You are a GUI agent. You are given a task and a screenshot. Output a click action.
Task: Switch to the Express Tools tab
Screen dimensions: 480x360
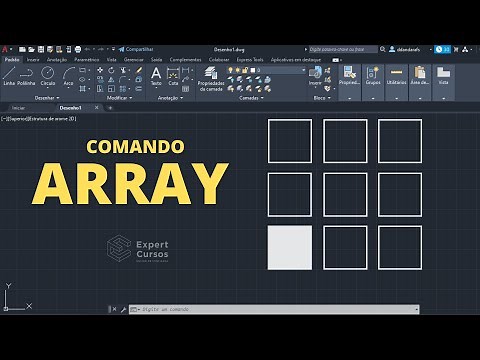tap(250, 60)
